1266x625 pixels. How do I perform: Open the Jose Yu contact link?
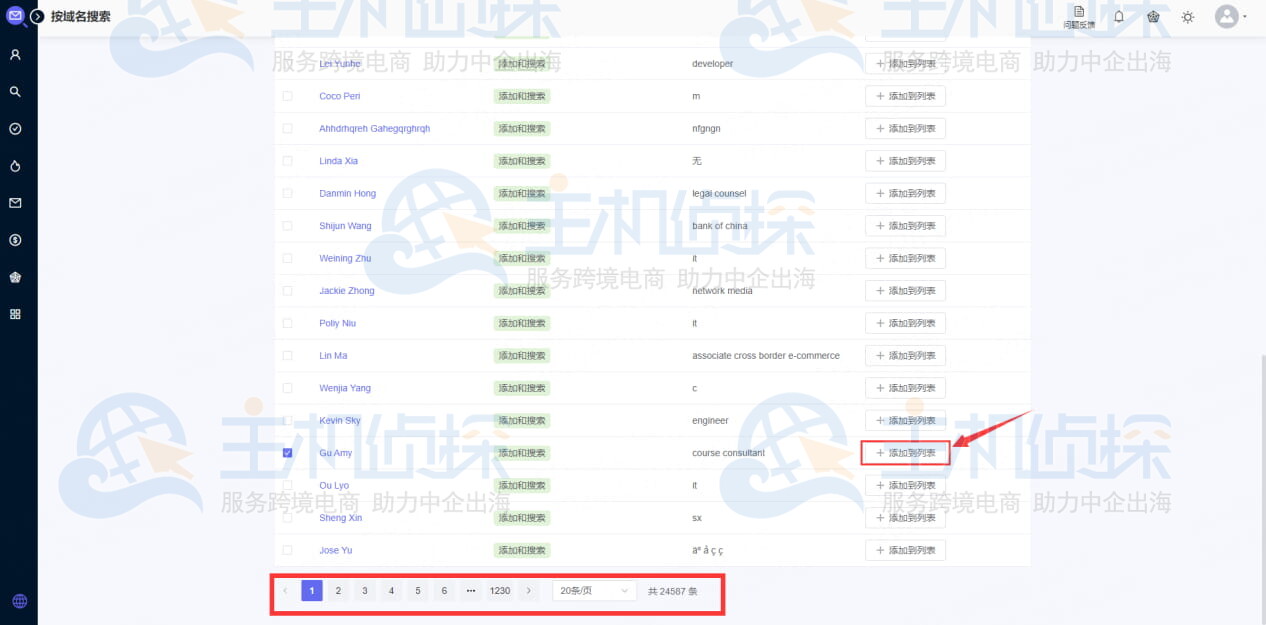[x=338, y=549]
